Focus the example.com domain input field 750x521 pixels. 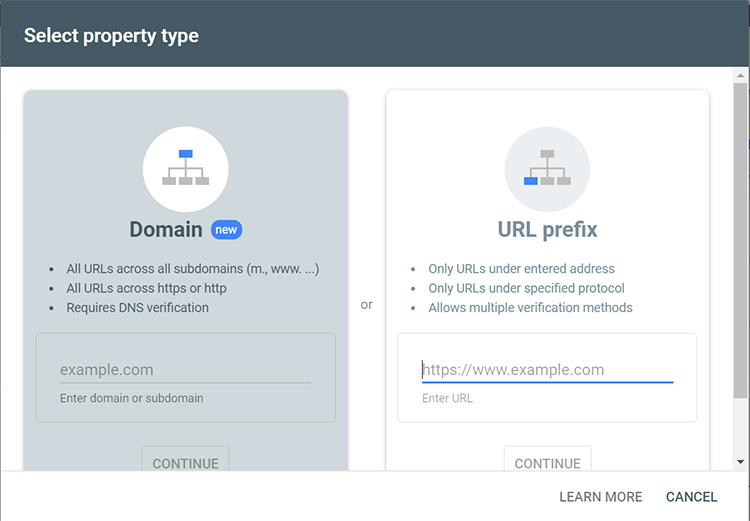185,370
